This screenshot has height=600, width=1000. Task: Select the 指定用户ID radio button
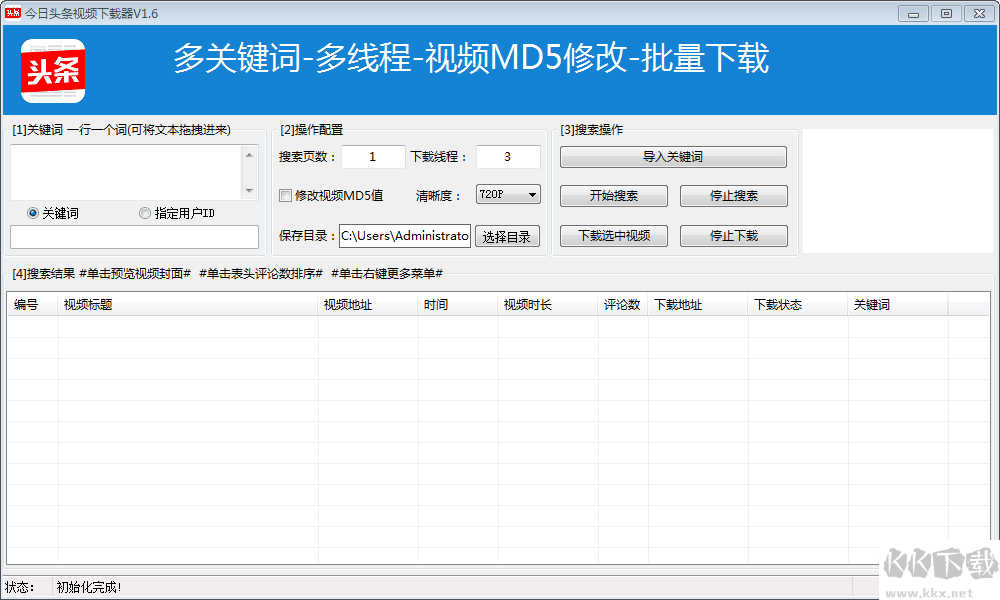coord(143,213)
